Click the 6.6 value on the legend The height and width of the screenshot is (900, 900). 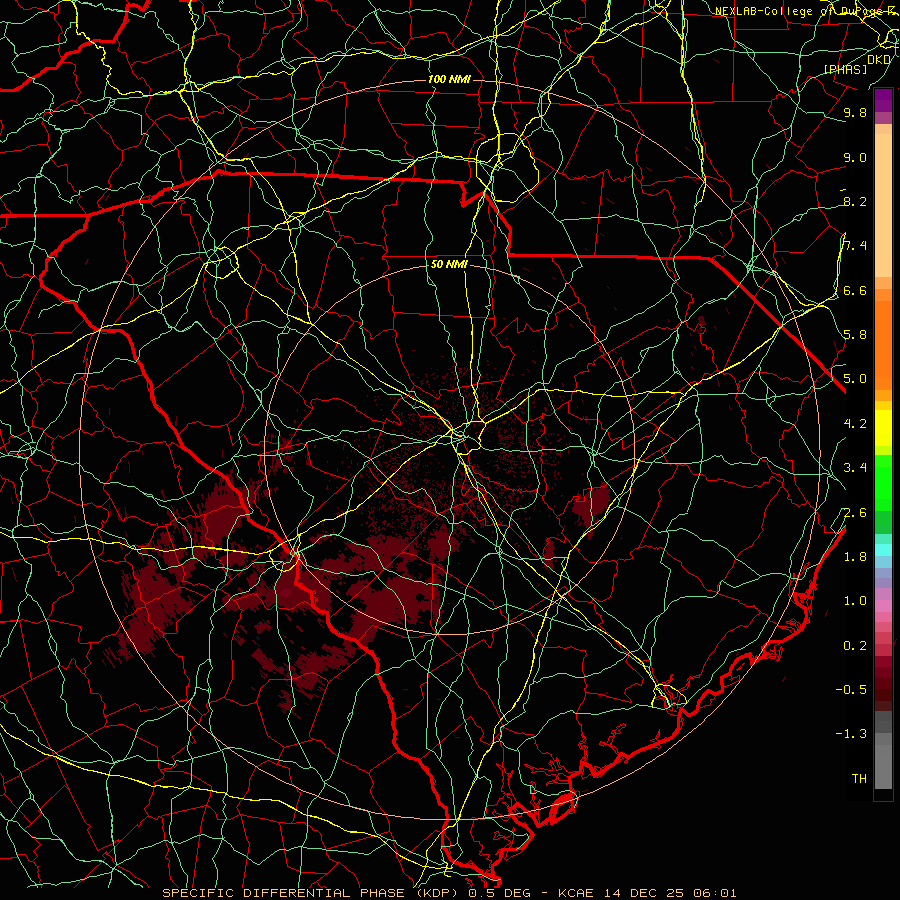(x=855, y=290)
